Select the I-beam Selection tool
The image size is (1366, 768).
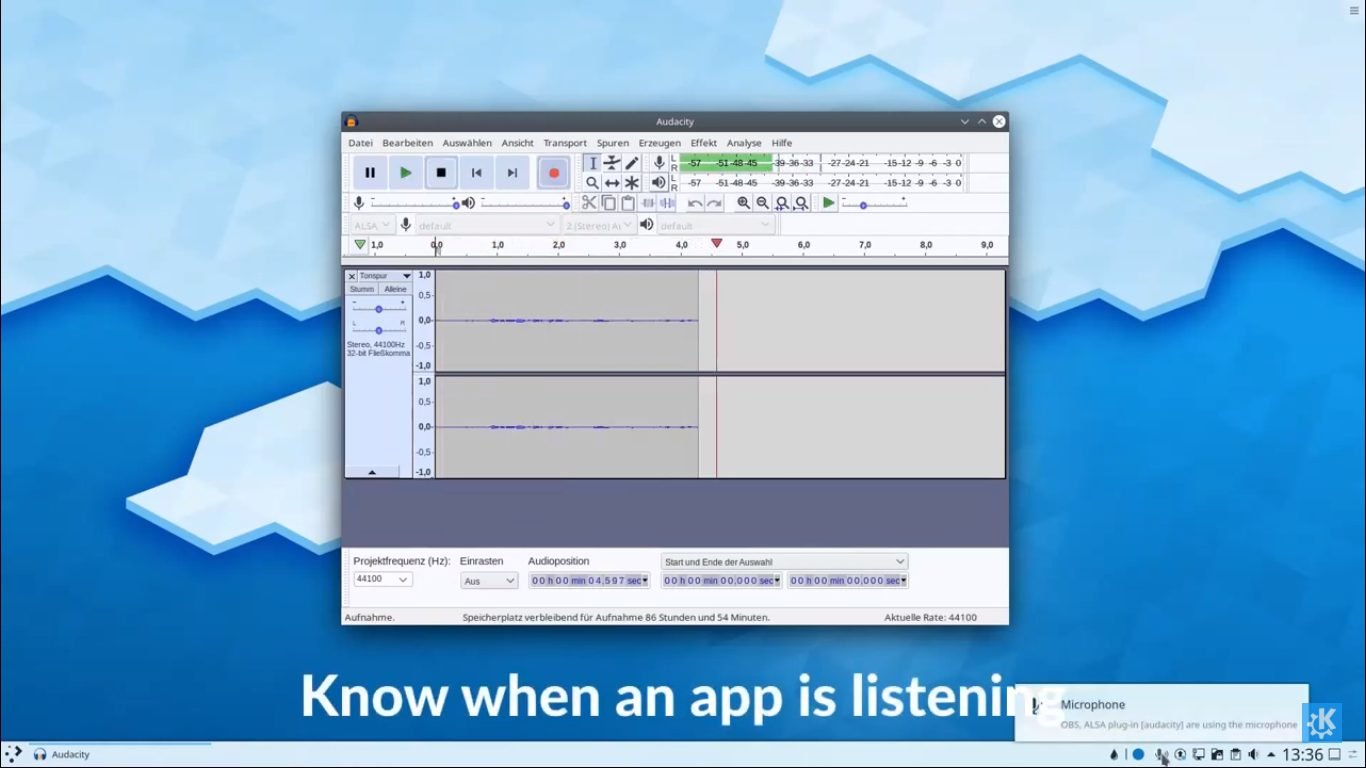(592, 163)
